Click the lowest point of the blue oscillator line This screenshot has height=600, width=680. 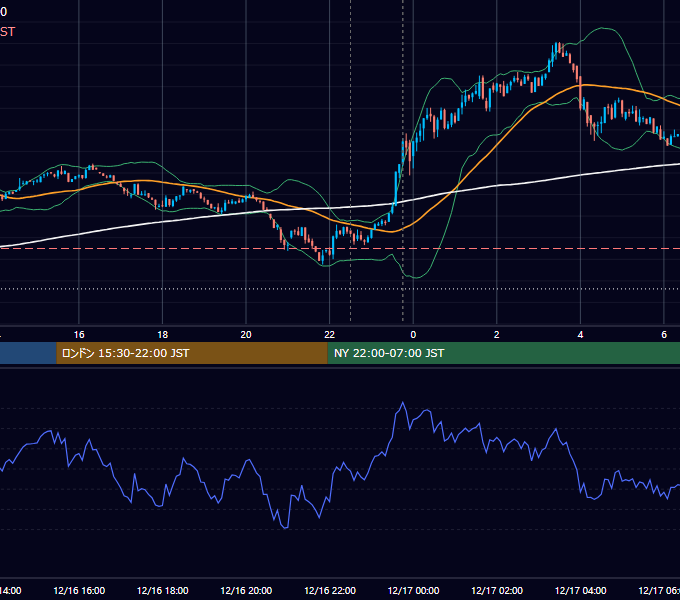tap(285, 528)
